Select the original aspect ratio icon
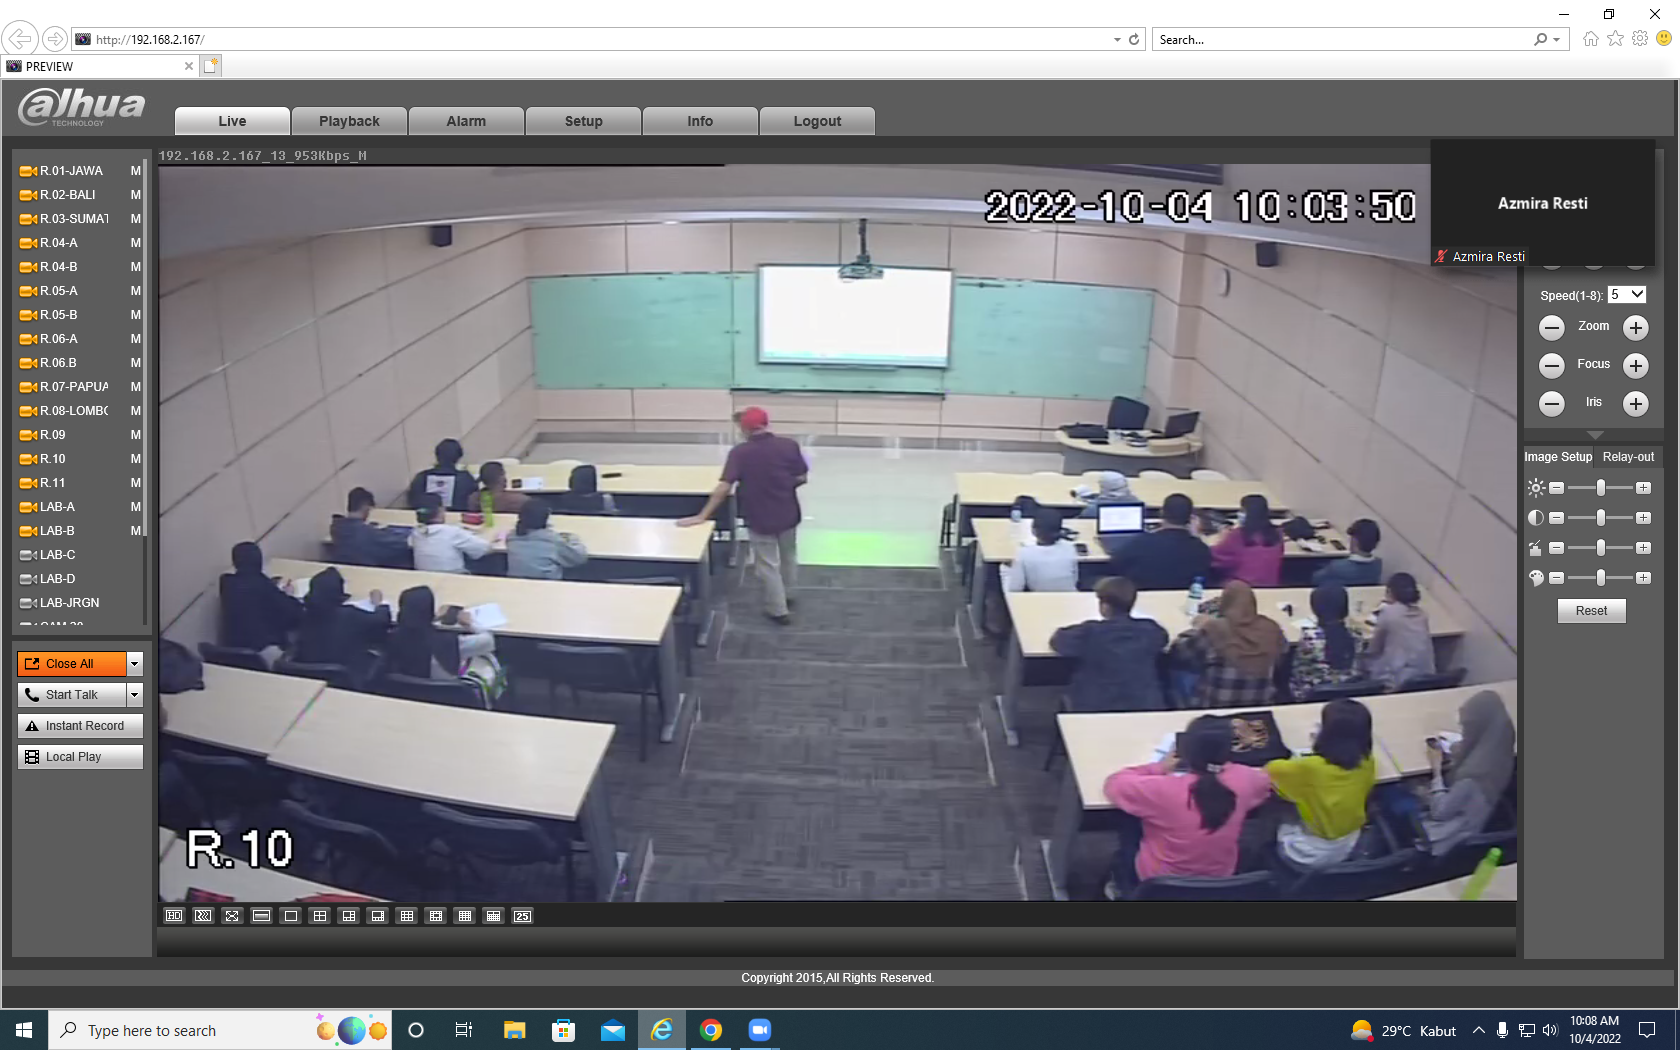The height and width of the screenshot is (1050, 1680). click(261, 916)
